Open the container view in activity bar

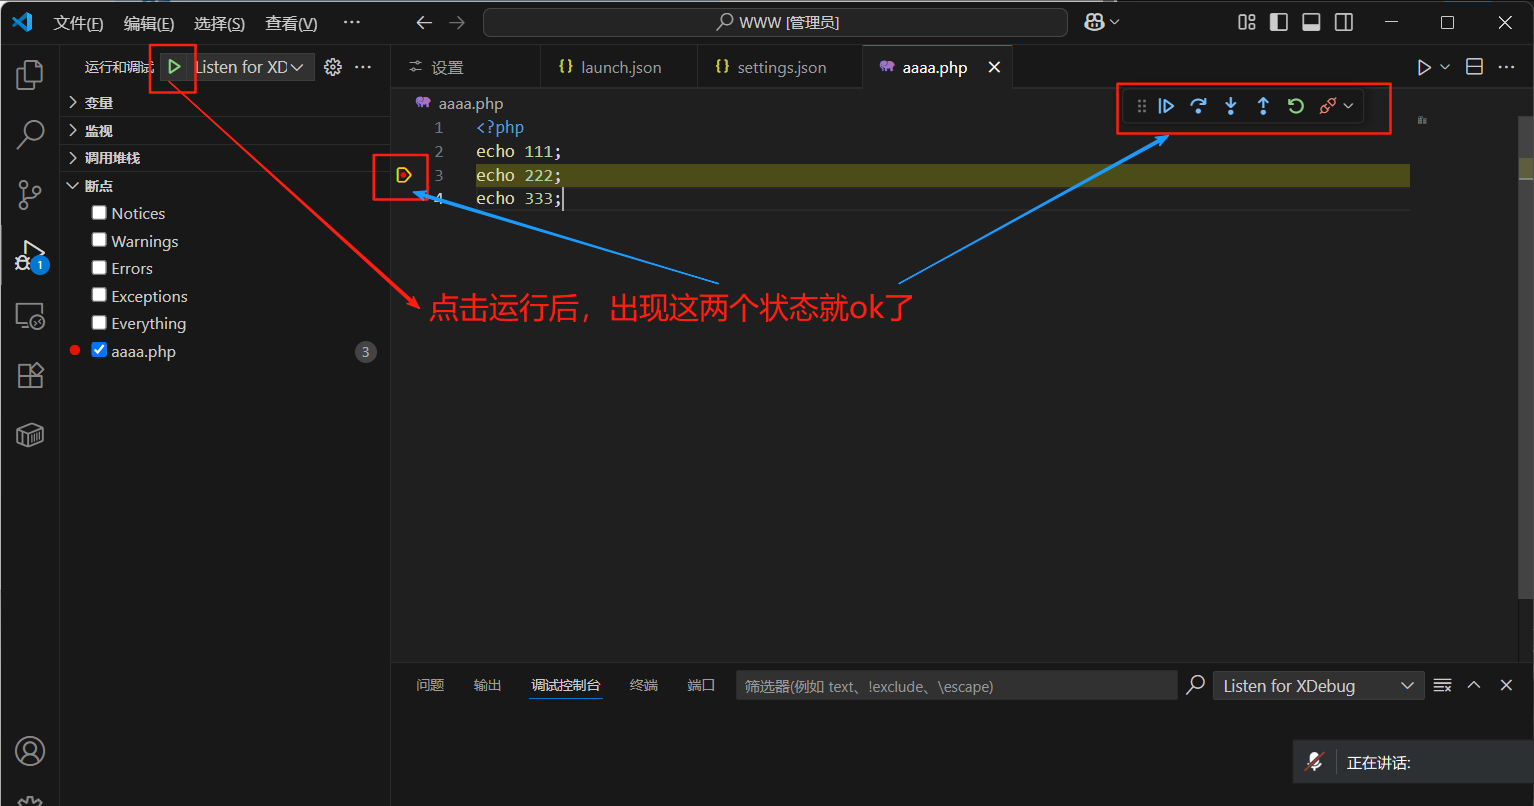(30, 435)
